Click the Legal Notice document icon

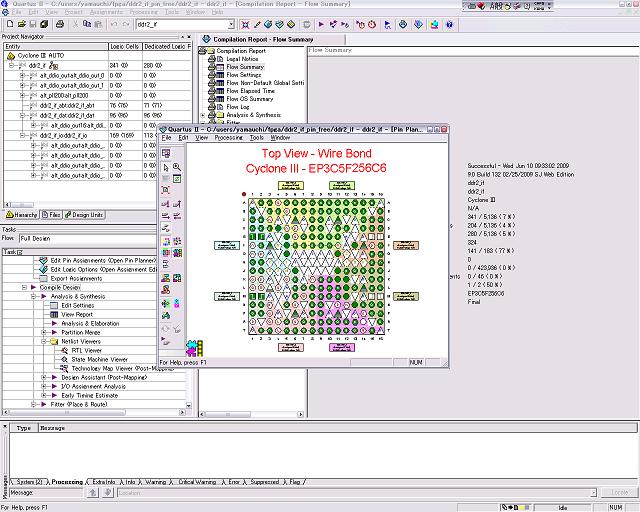coord(220,59)
